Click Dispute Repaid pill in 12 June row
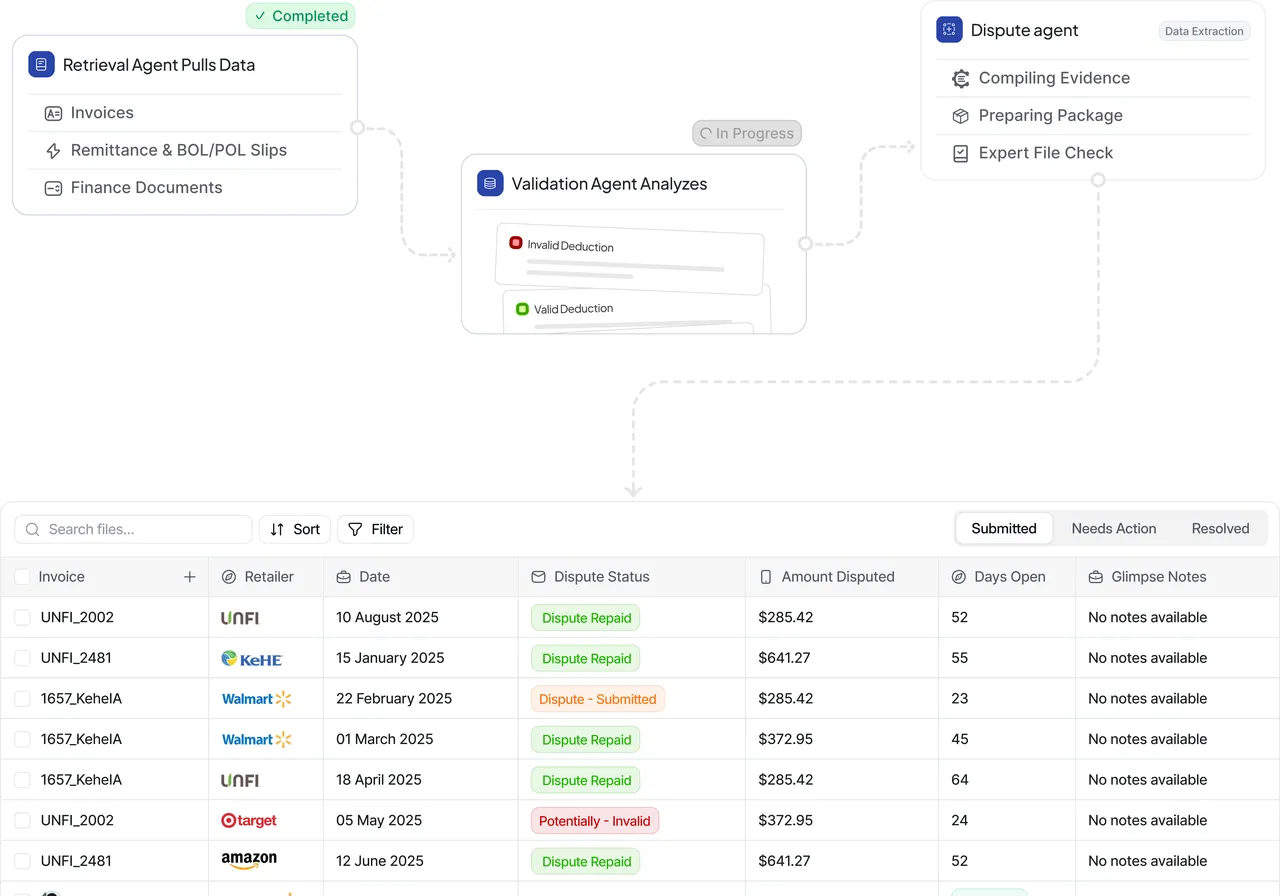The height and width of the screenshot is (896, 1280). click(x=586, y=861)
